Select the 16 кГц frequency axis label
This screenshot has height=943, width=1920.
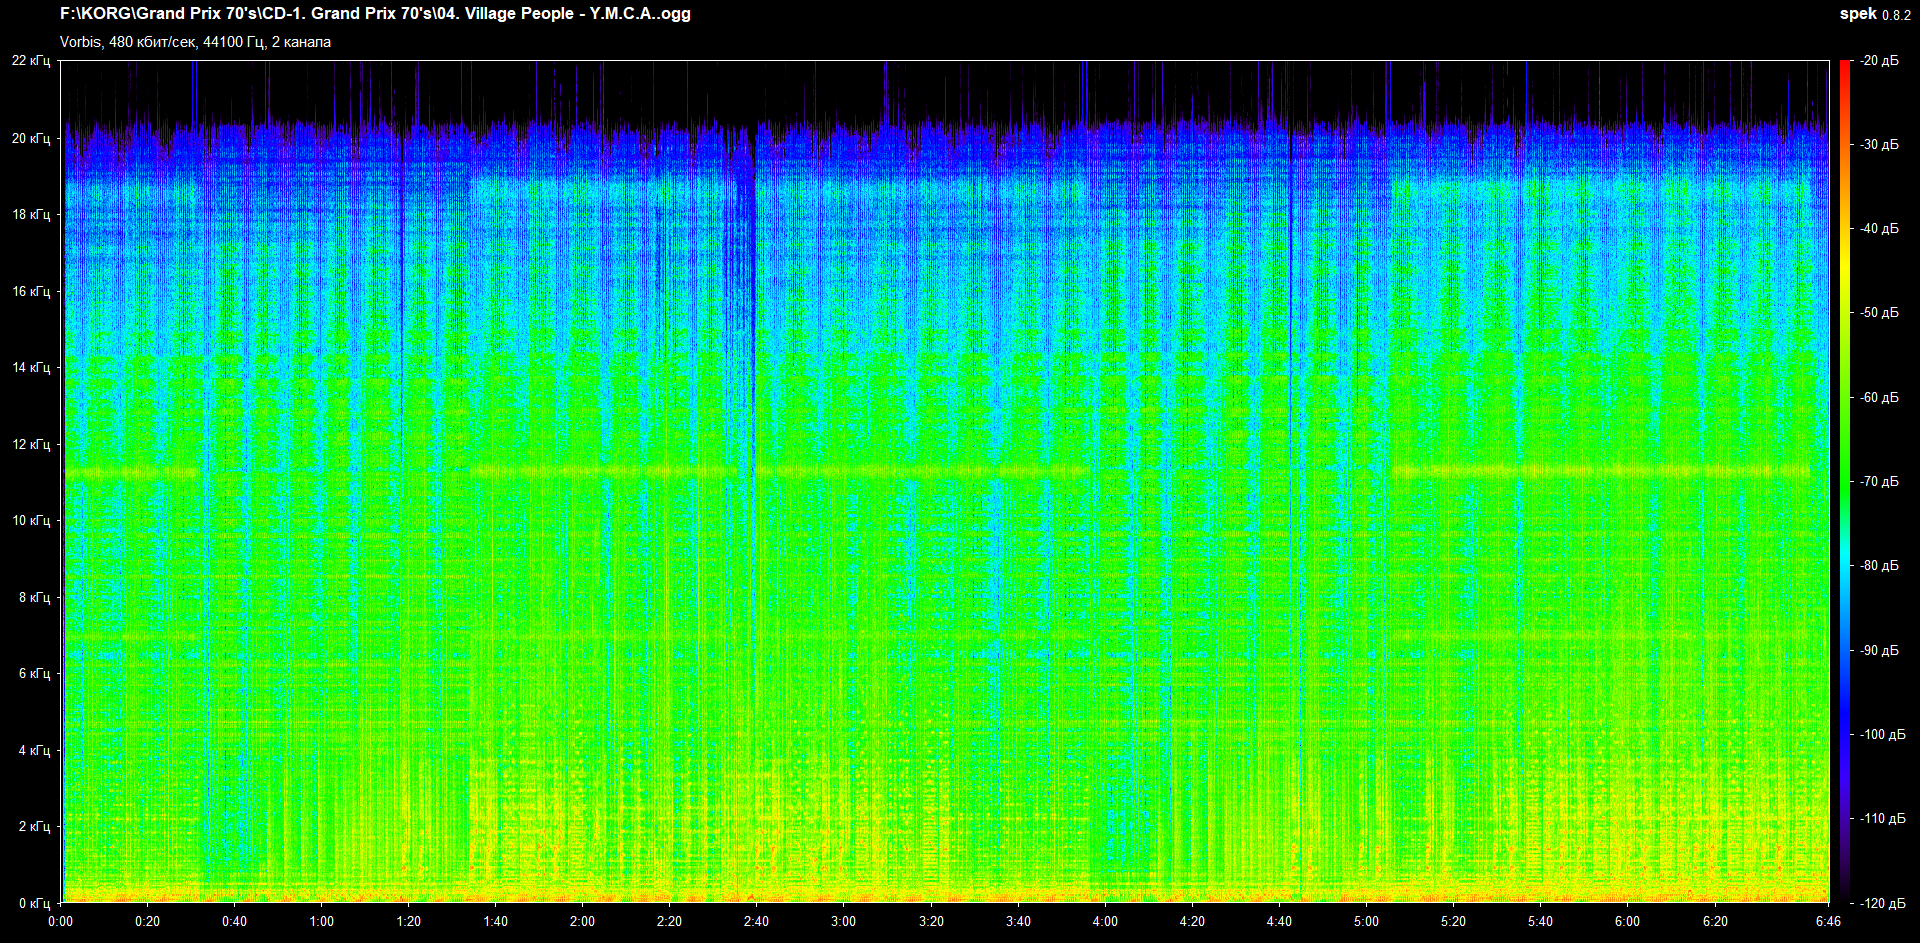click(x=31, y=291)
